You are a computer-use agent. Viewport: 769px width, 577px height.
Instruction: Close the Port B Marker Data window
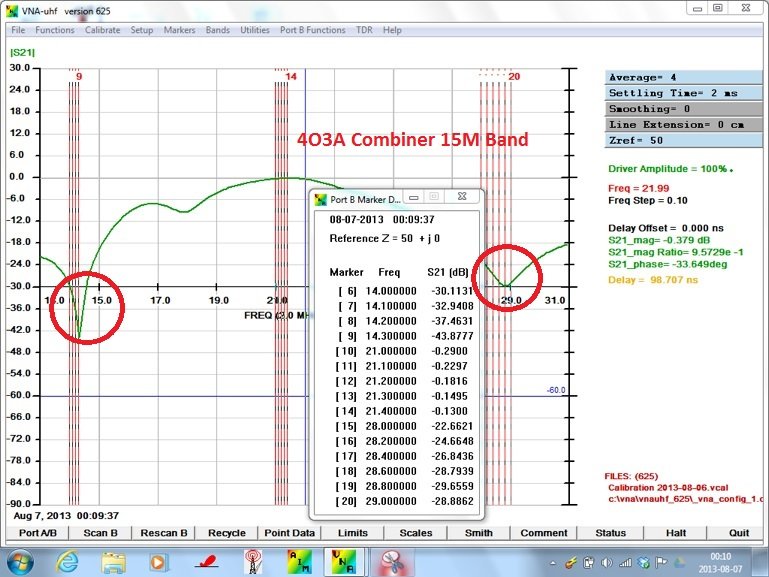click(461, 197)
